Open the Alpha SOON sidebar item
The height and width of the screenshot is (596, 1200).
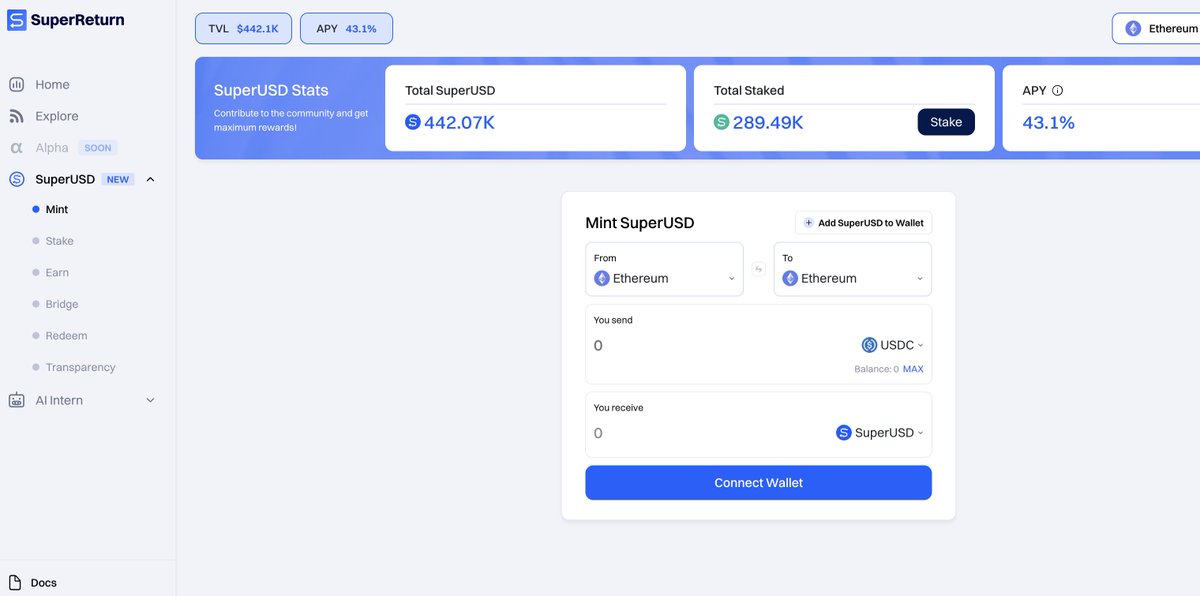(x=62, y=148)
